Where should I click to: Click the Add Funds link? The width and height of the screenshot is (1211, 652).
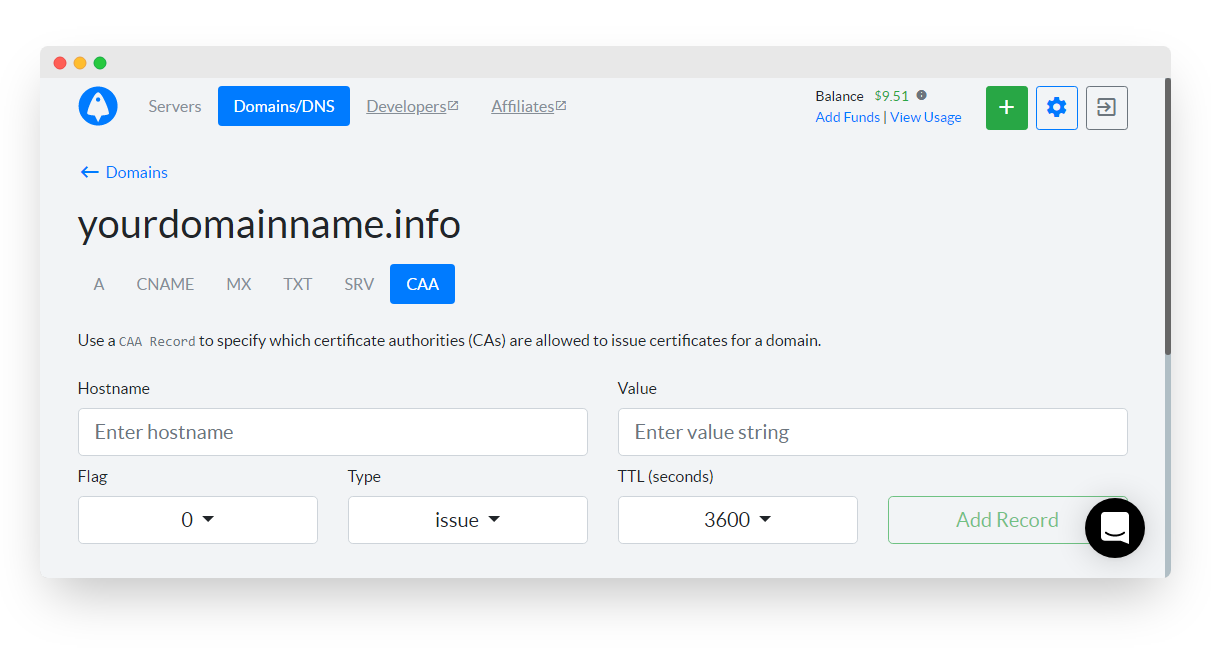tap(848, 117)
